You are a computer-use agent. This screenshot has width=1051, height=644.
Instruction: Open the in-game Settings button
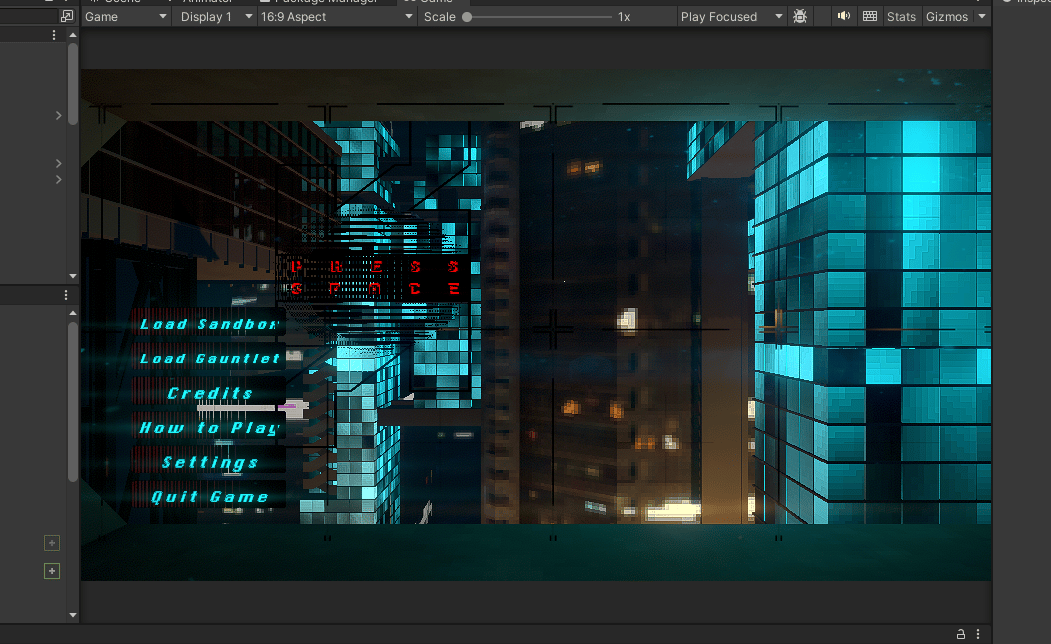tap(208, 462)
